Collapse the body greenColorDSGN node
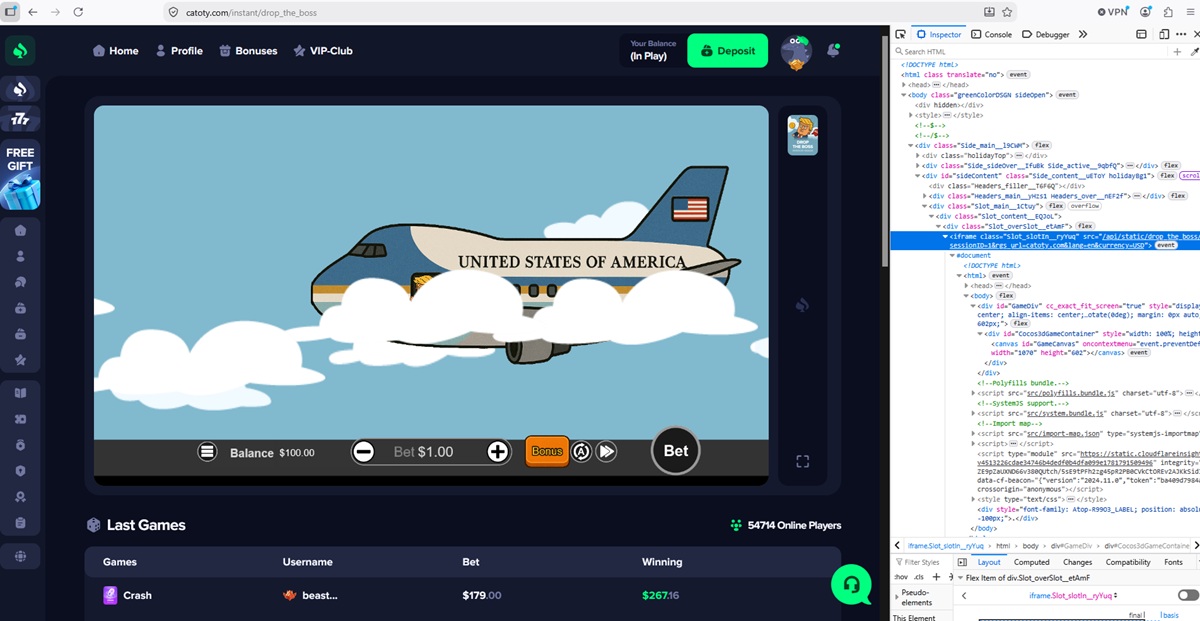The width and height of the screenshot is (1200, 621). (x=904, y=95)
